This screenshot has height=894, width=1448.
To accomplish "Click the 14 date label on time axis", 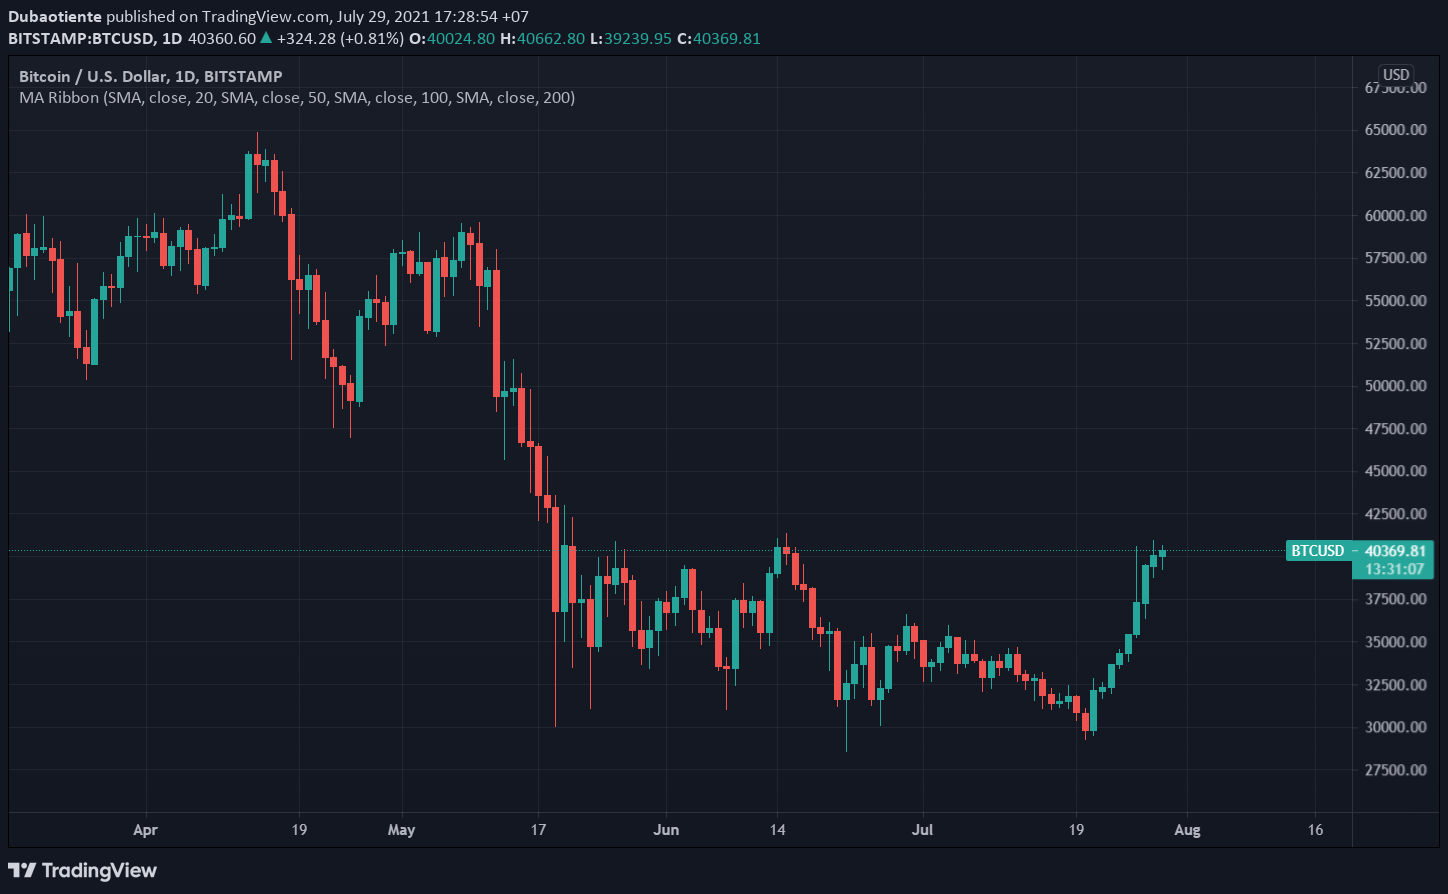I will (x=777, y=830).
